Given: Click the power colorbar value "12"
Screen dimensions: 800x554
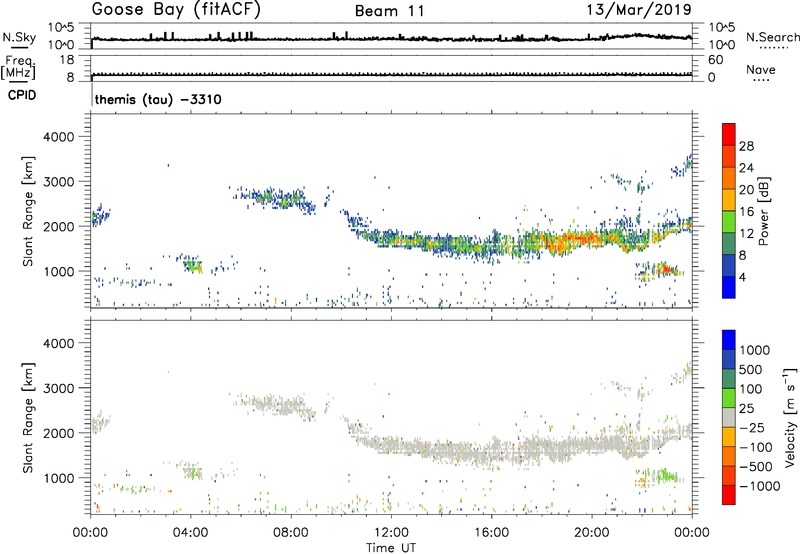Looking at the screenshot, I should click(746, 234).
